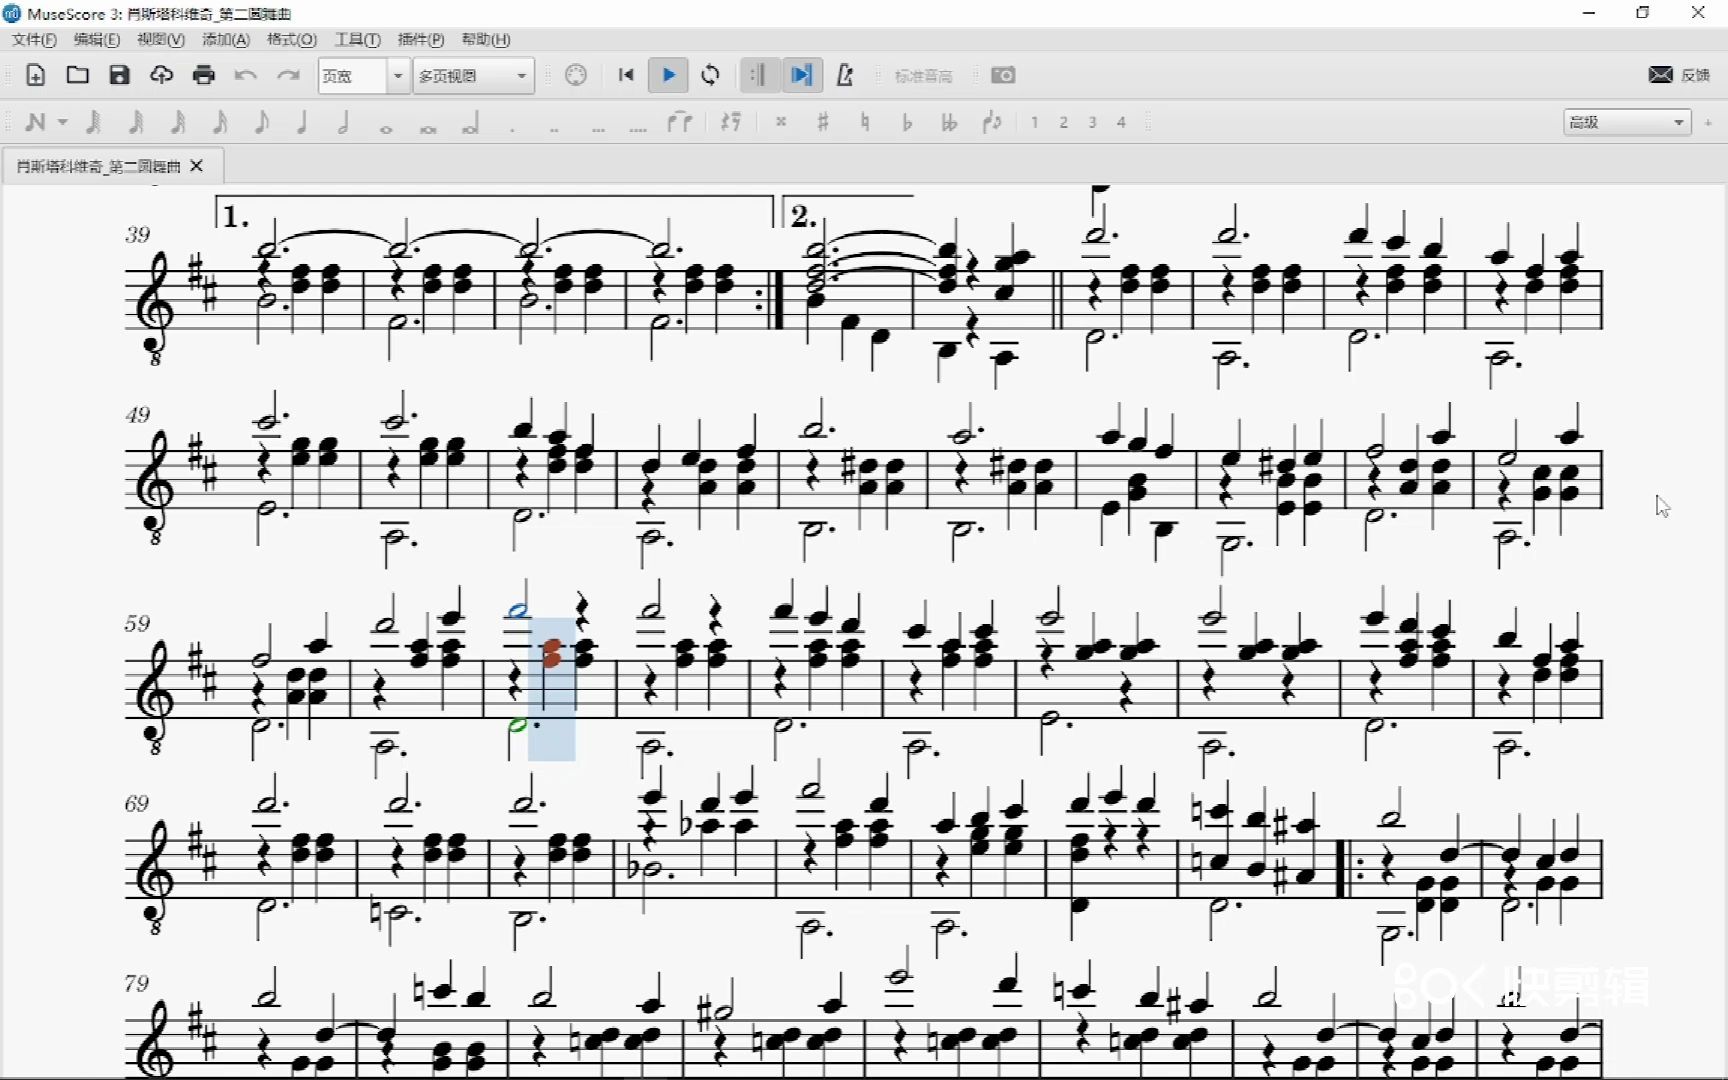
Task: Apply double flat accidental
Action: click(x=949, y=122)
